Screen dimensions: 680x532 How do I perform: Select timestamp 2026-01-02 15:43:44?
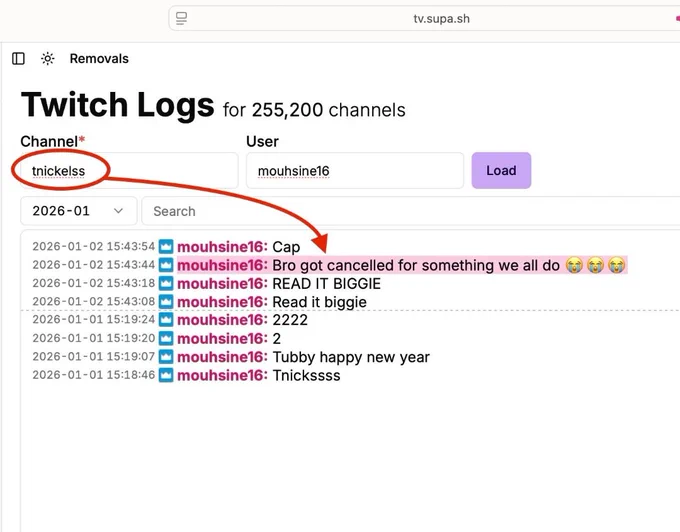coord(94,264)
